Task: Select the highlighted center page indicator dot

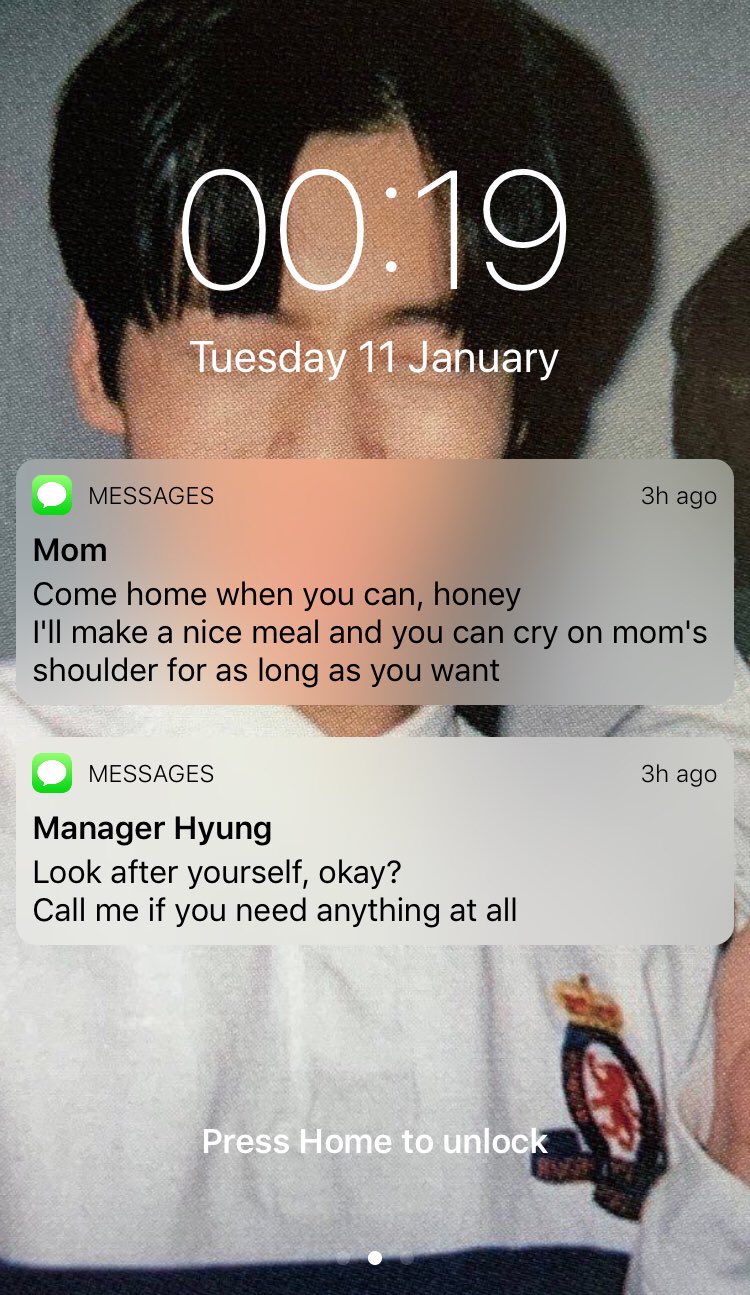Action: tap(375, 1258)
